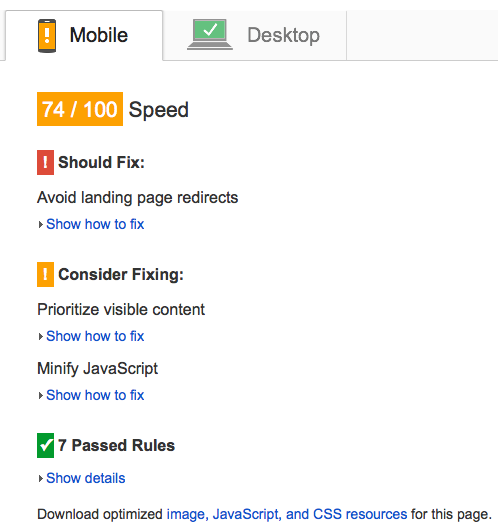498x529 pixels.
Task: Click the Speed label beside the score
Action: (x=159, y=110)
